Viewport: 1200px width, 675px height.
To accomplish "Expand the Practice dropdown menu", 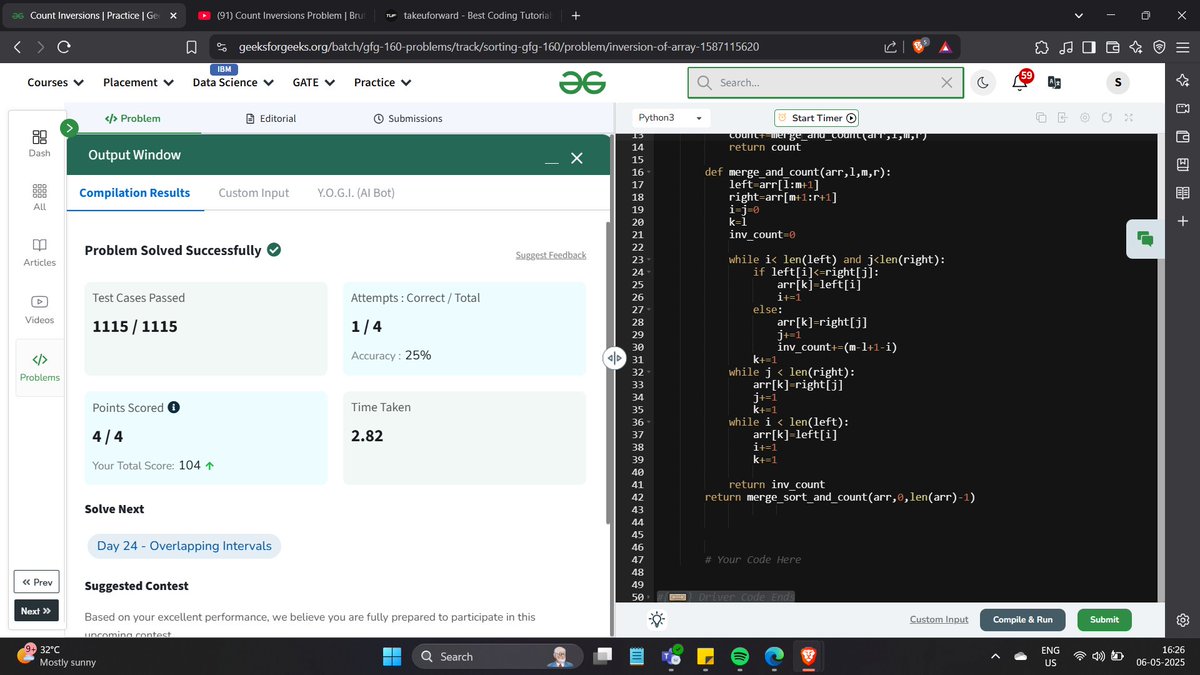I will click(382, 82).
